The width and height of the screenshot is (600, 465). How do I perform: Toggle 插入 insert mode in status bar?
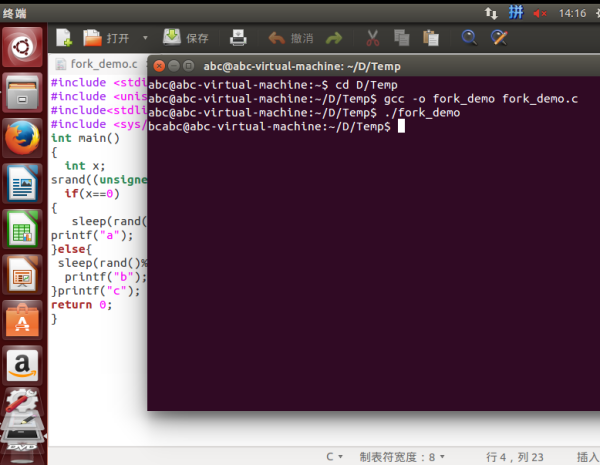click(x=588, y=457)
